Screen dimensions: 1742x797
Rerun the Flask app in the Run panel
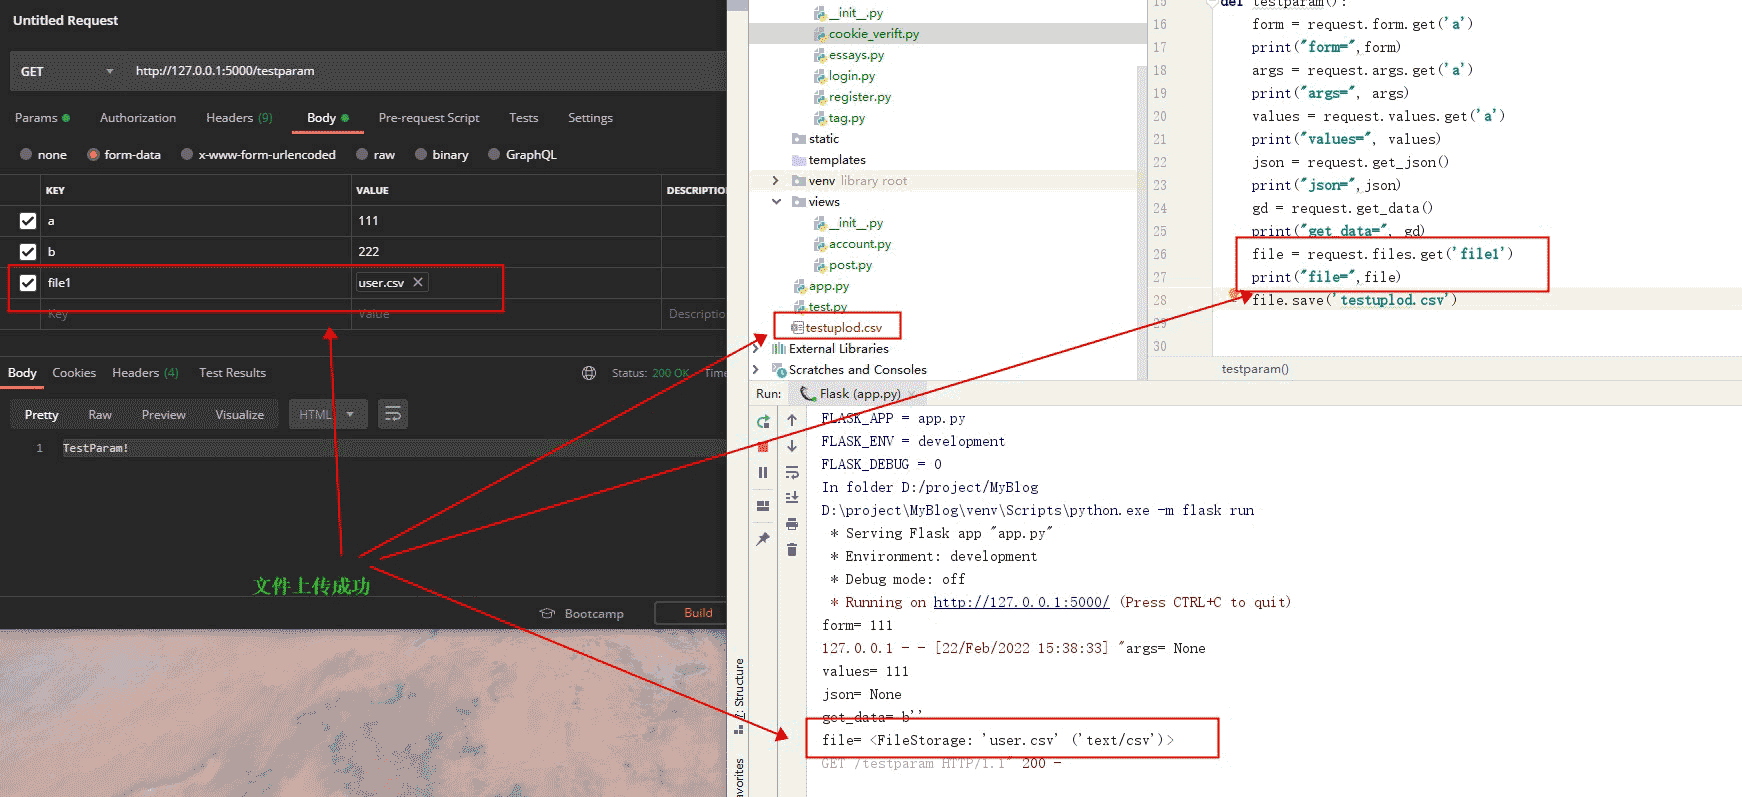[763, 422]
